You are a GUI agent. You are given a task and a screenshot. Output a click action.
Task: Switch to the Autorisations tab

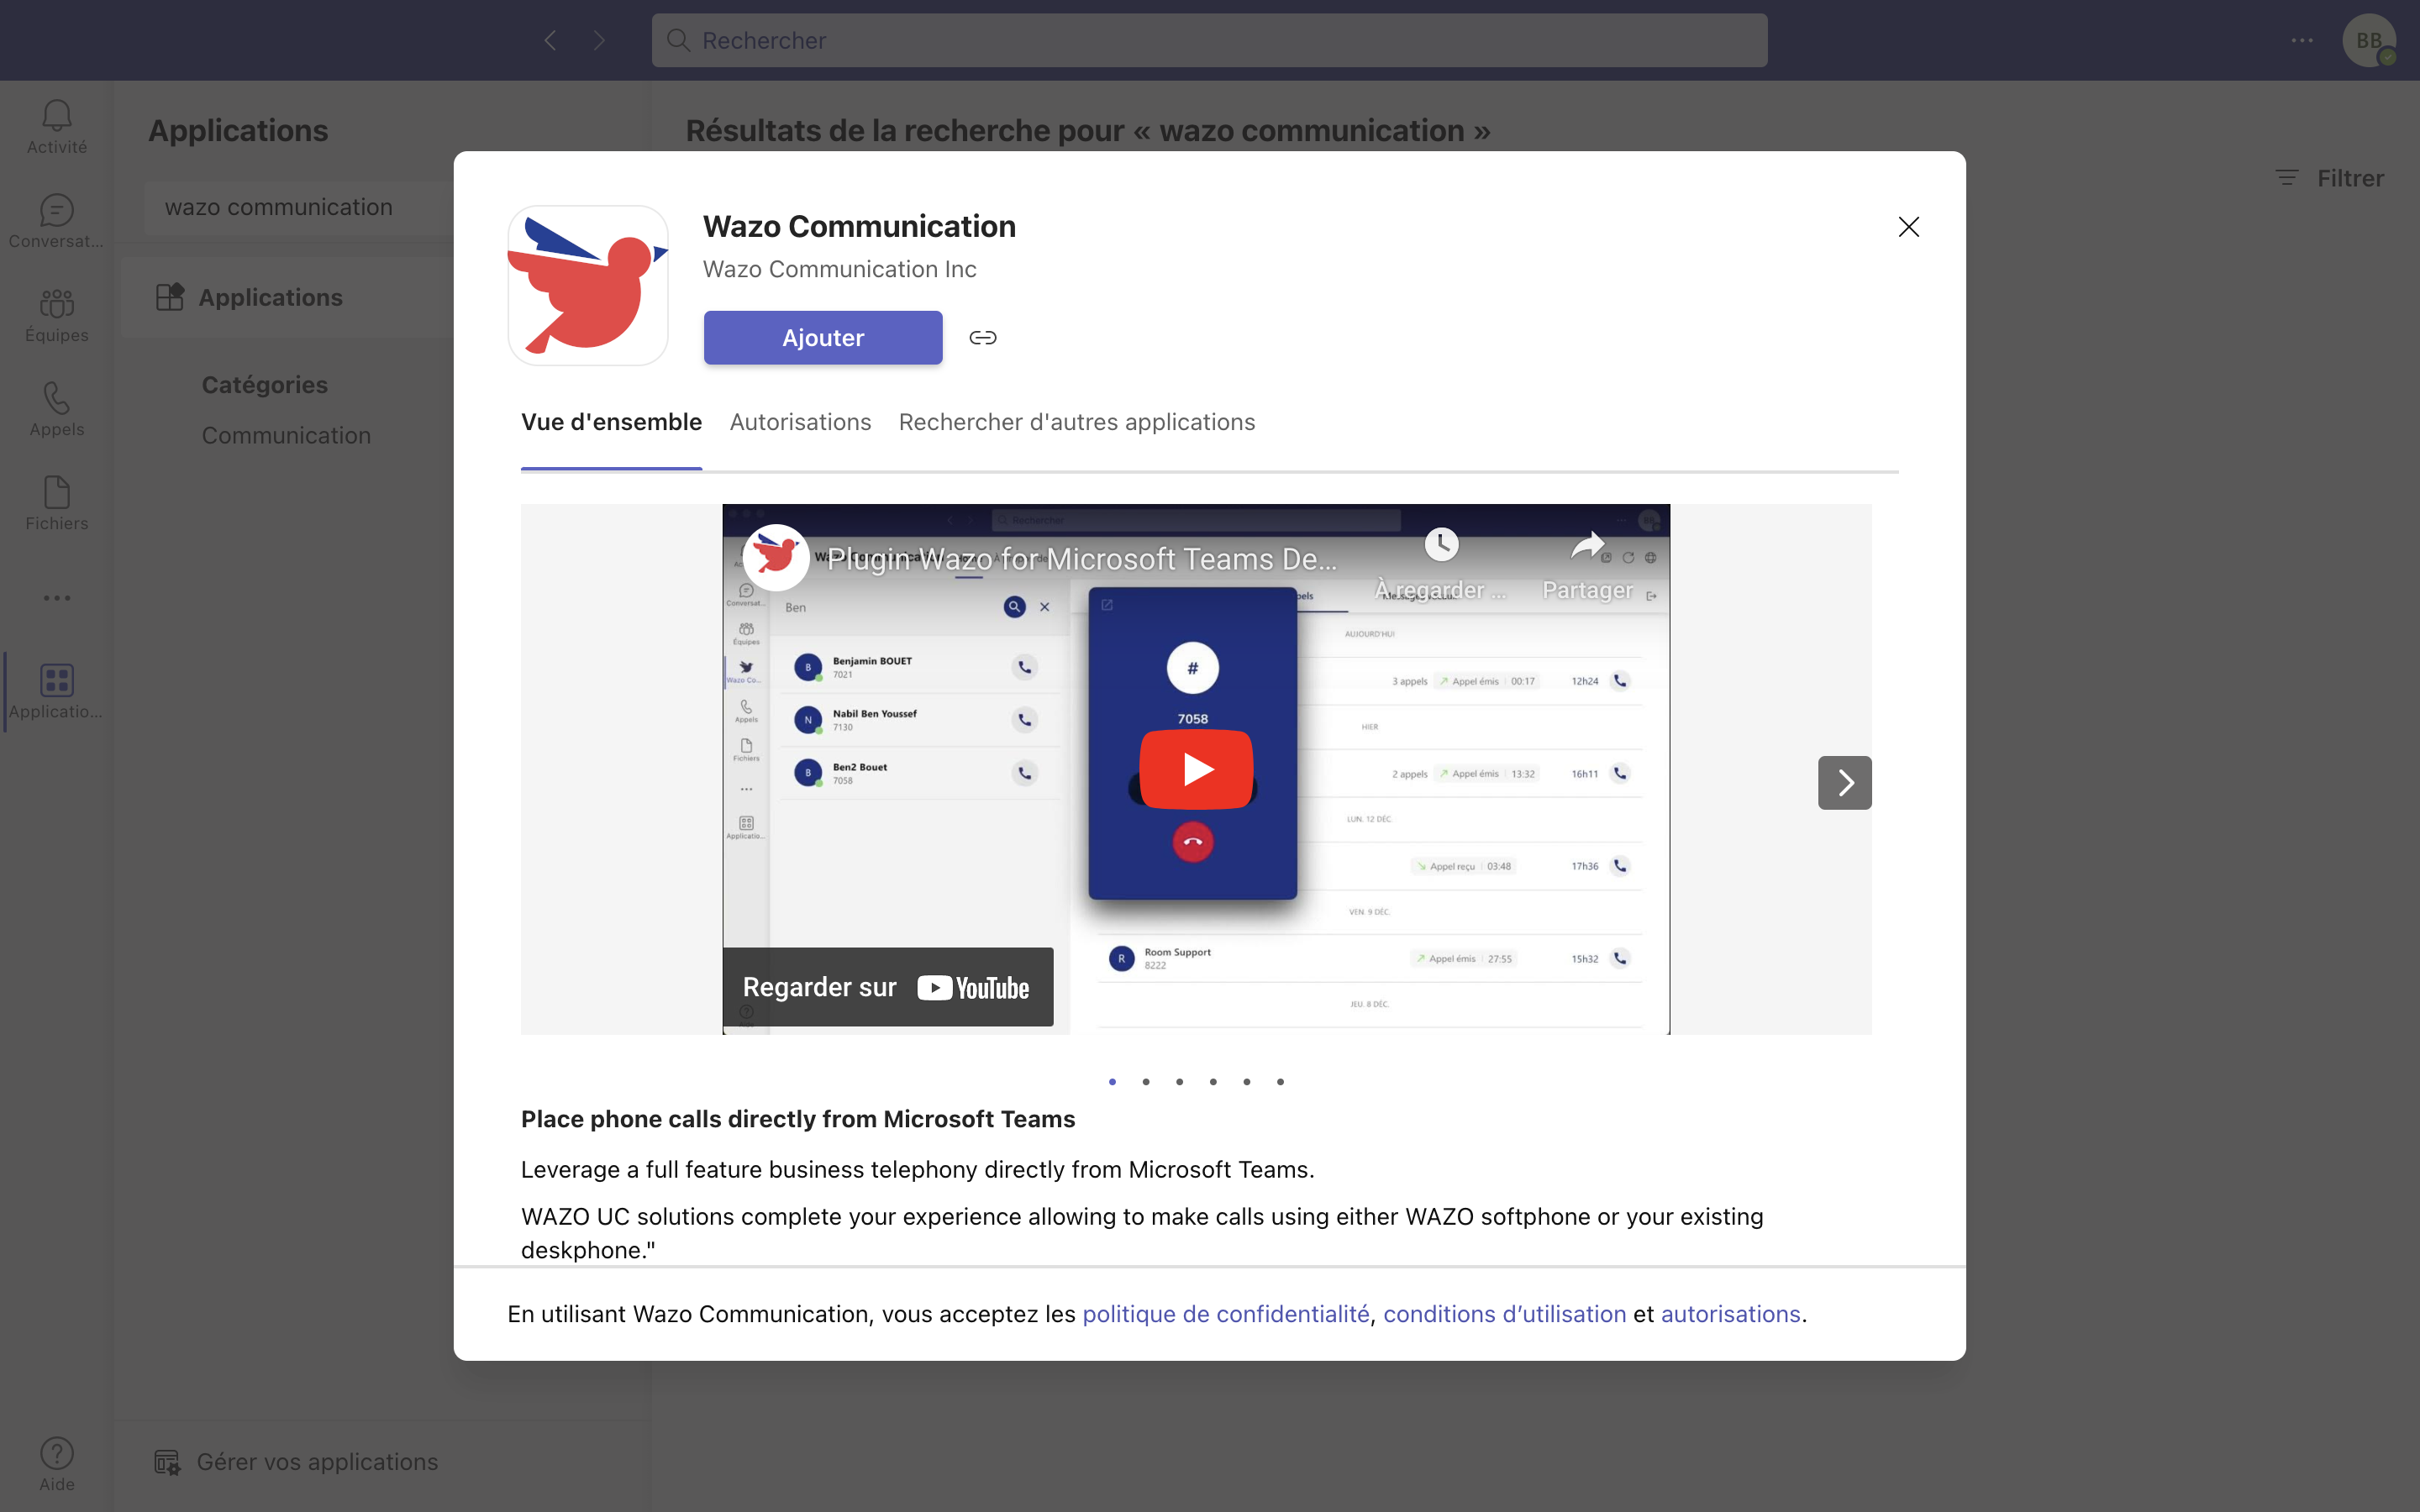pos(800,422)
